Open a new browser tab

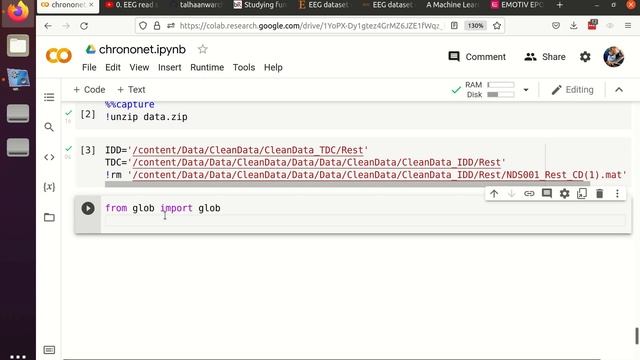click(x=560, y=5)
